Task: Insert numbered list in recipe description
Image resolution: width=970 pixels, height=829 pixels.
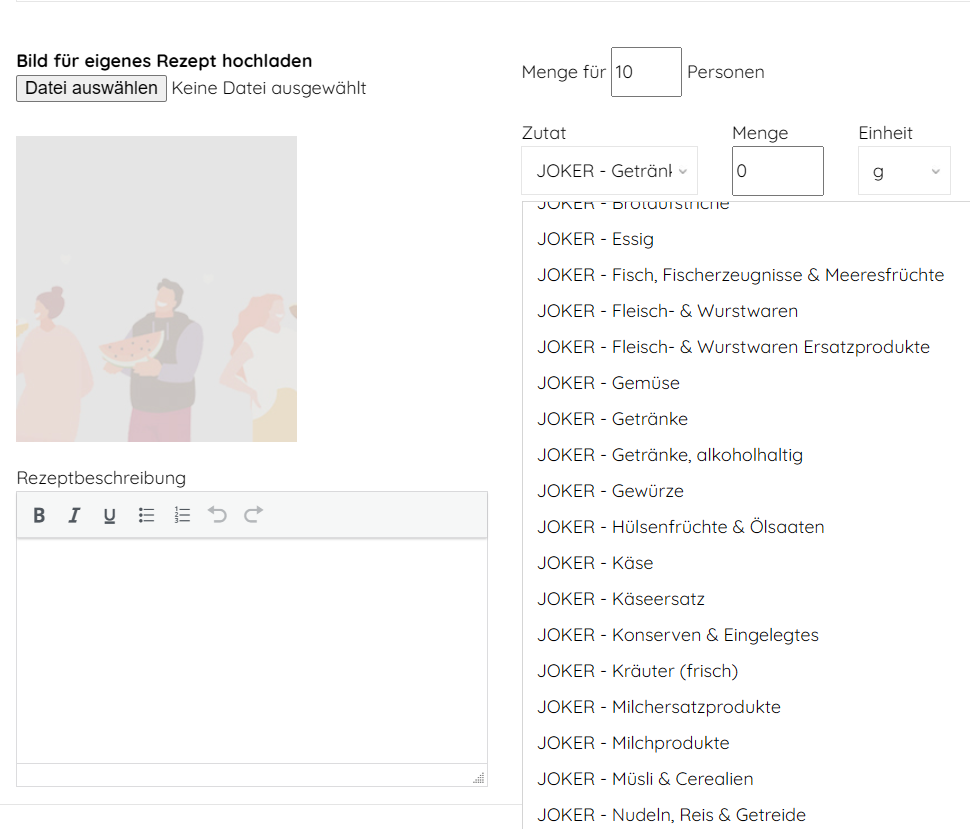Action: [182, 515]
